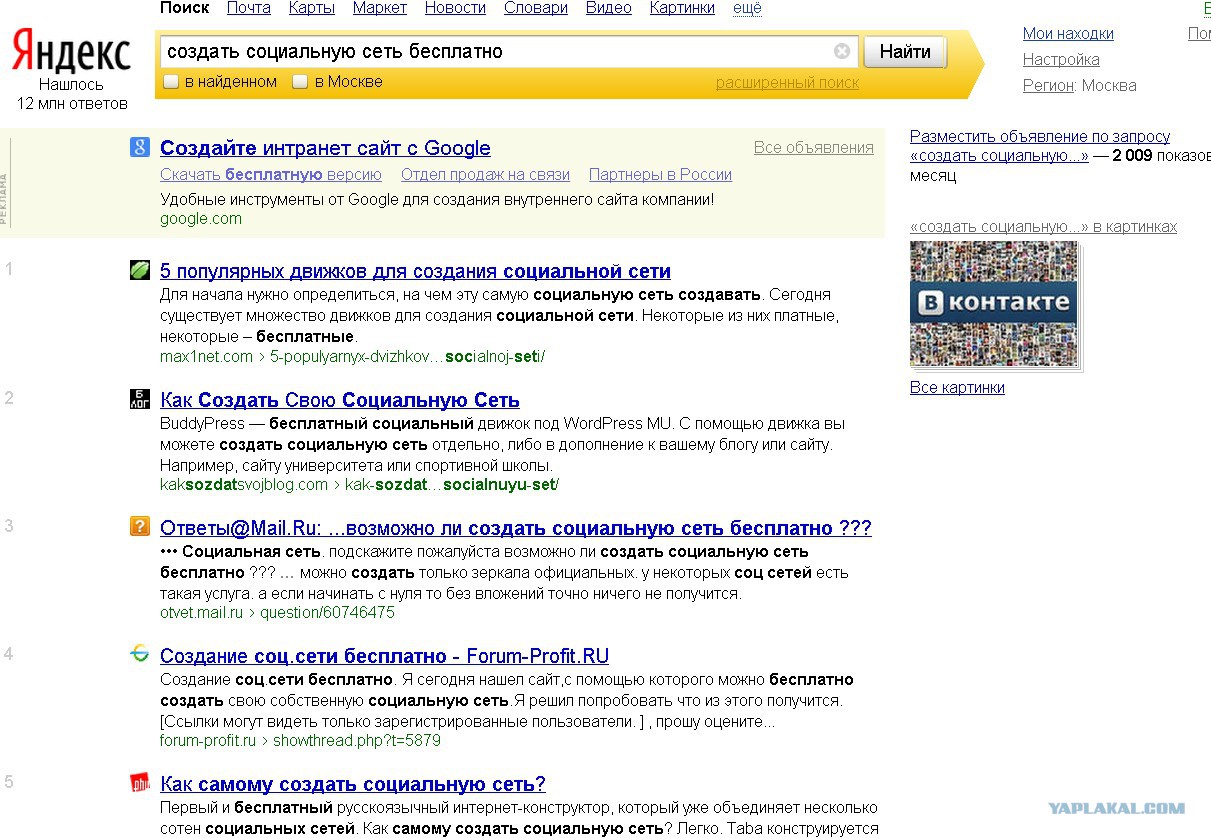Click the favicon beside Как самому создать социальную сеть
Image resolution: width=1211 pixels, height=838 pixels.
(140, 783)
